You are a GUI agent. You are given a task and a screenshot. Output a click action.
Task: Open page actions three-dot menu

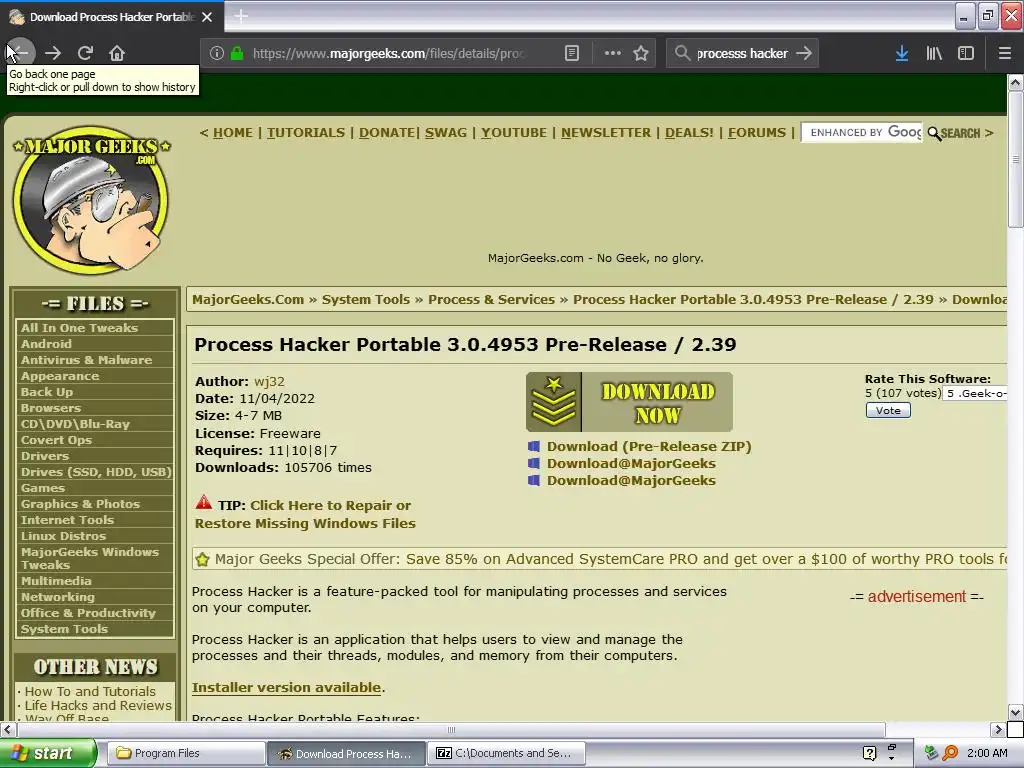(613, 53)
